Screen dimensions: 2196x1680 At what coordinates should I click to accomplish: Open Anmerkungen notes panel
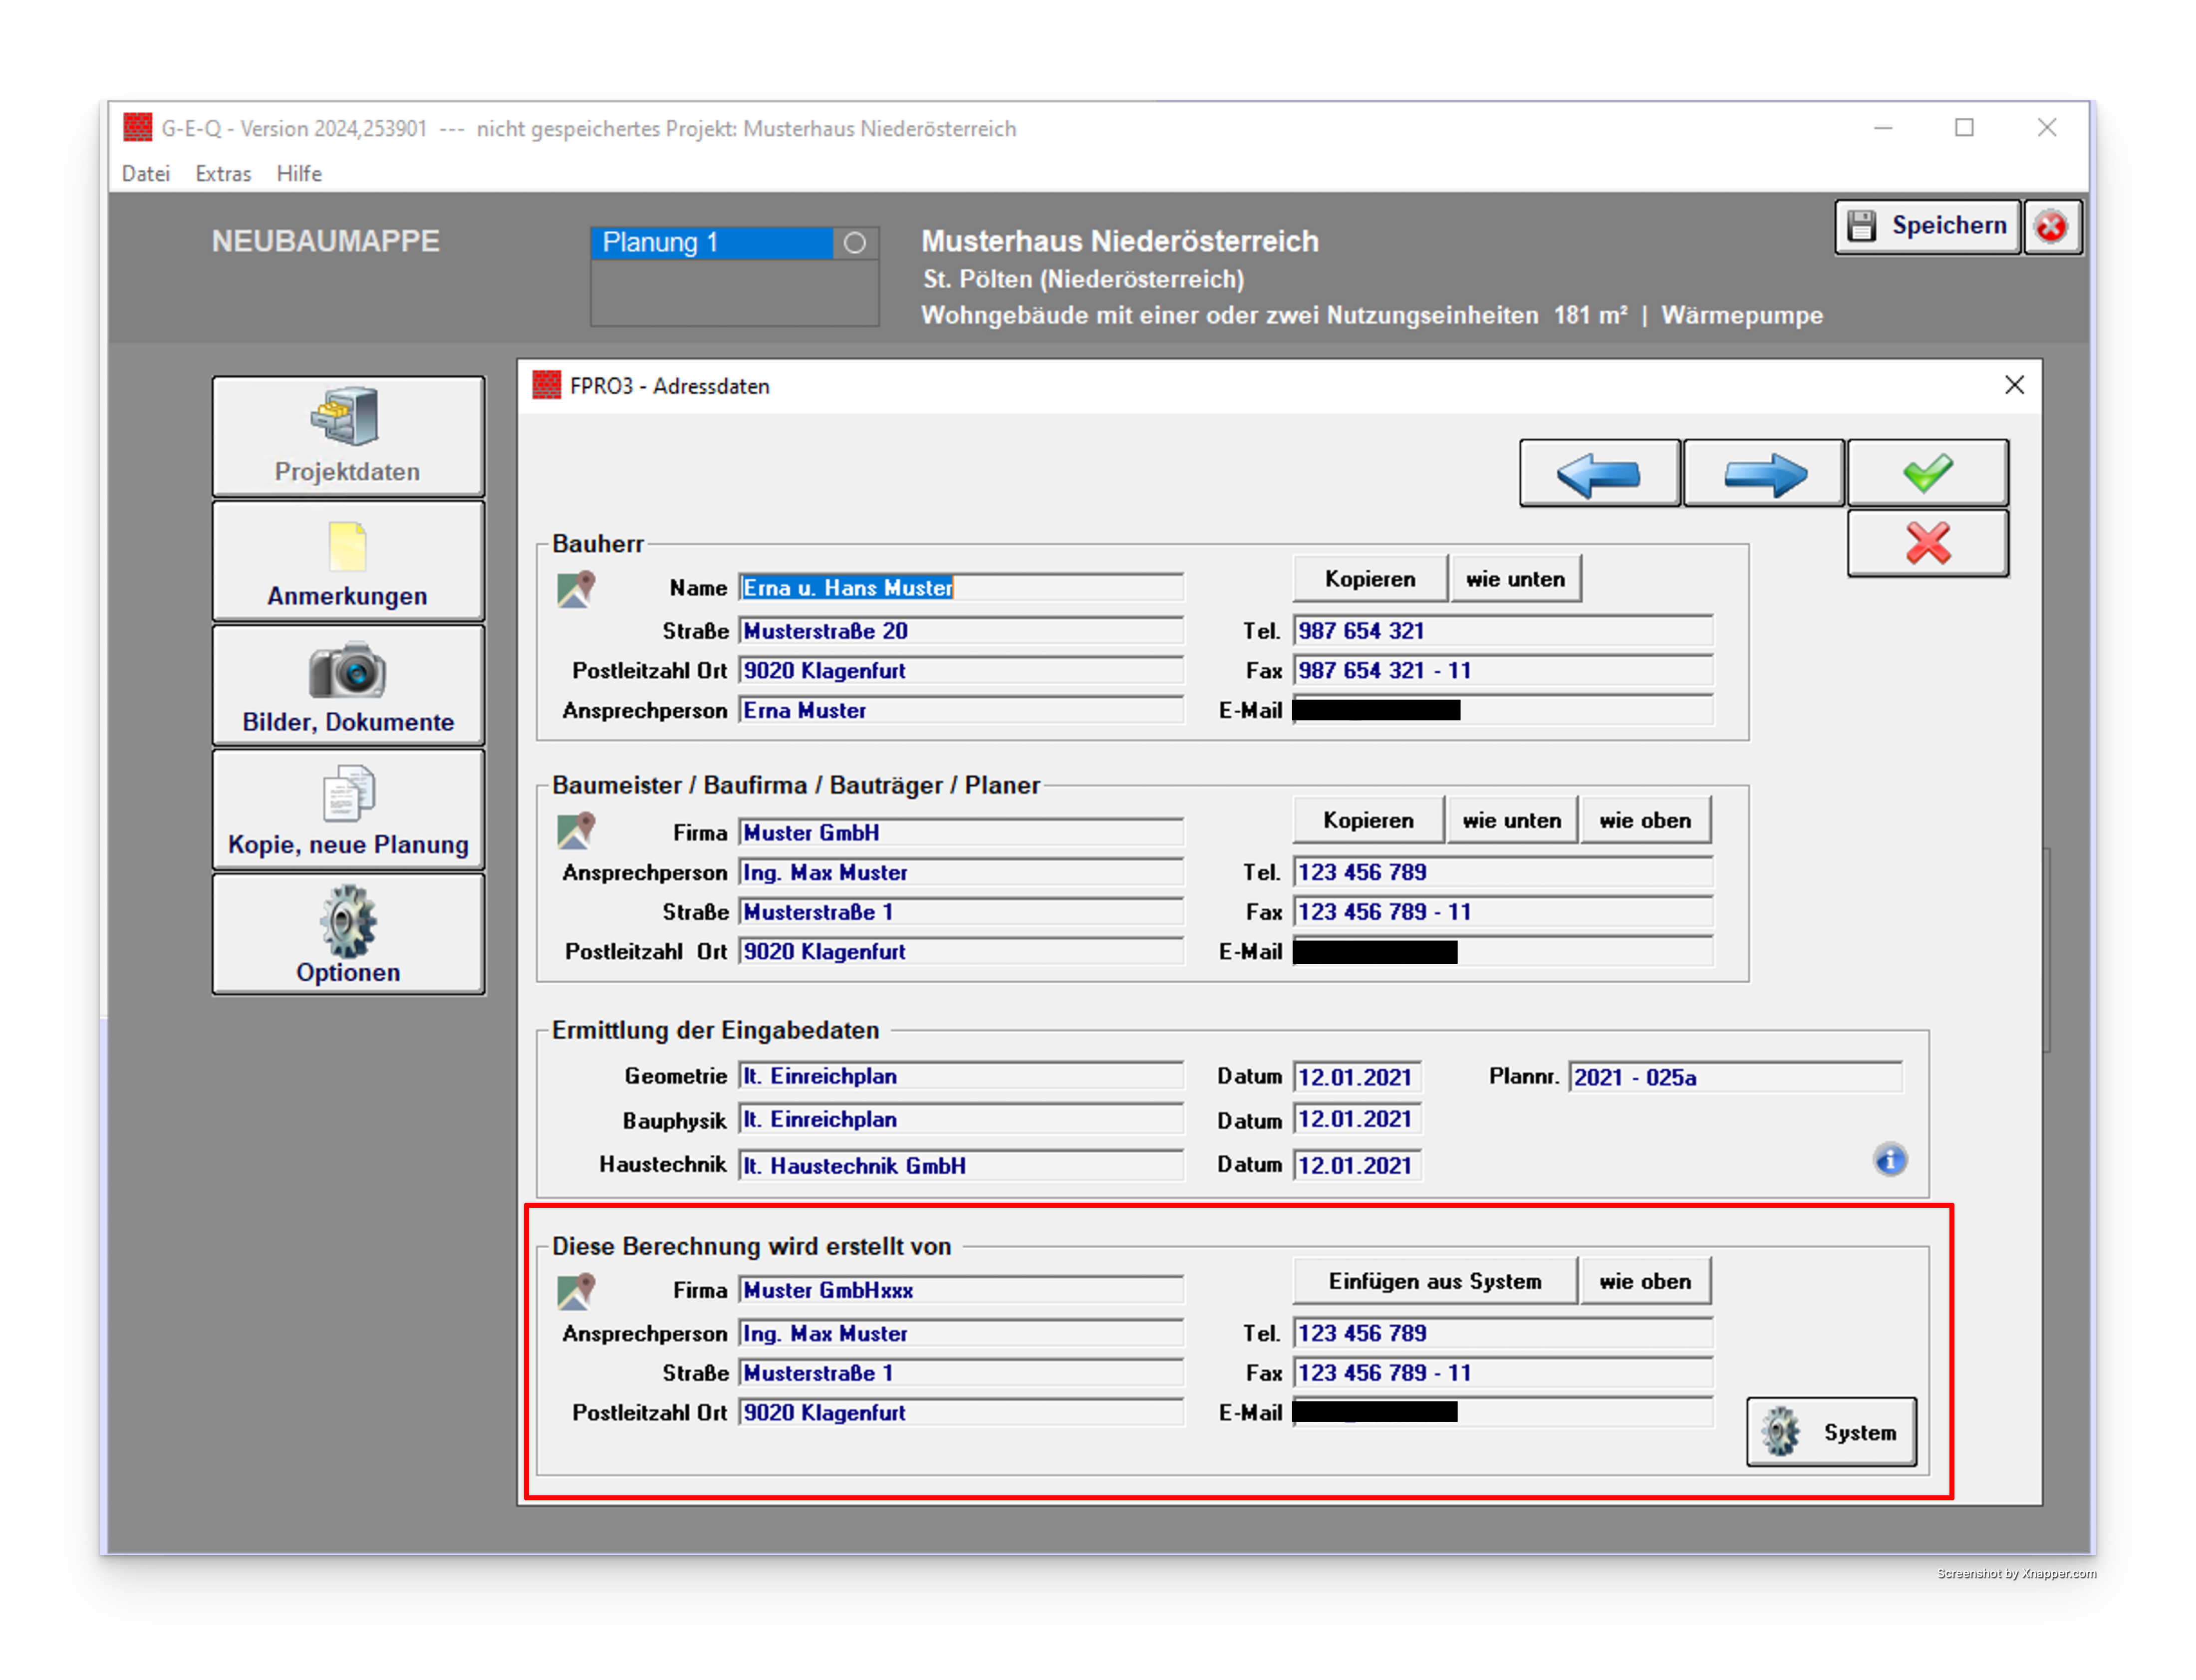coord(348,561)
